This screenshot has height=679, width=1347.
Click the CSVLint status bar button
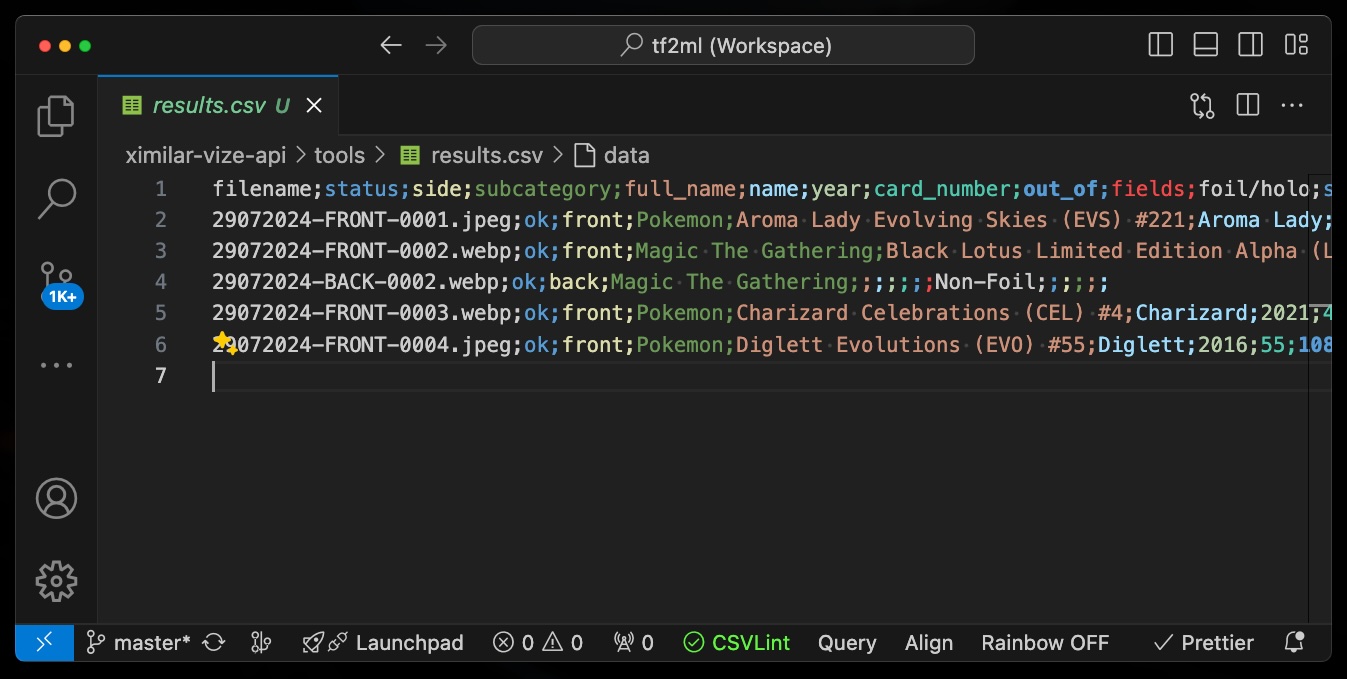(737, 642)
